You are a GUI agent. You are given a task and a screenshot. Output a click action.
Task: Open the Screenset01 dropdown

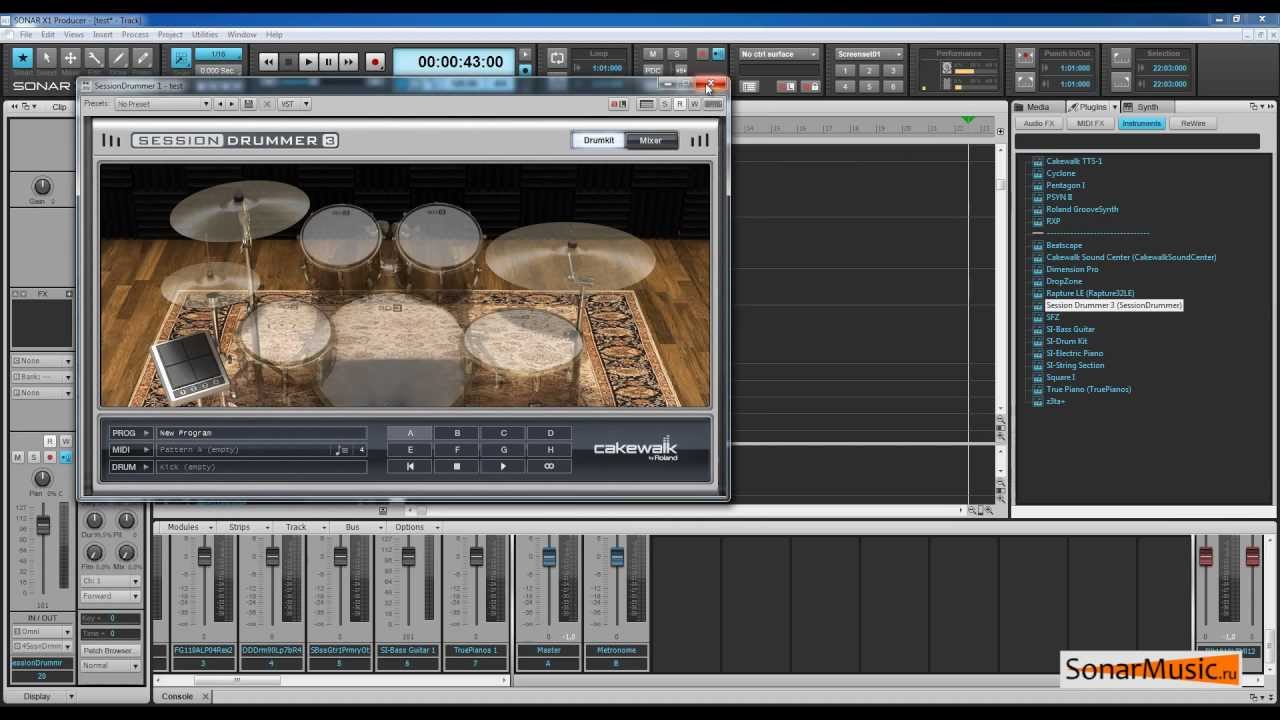coord(869,54)
